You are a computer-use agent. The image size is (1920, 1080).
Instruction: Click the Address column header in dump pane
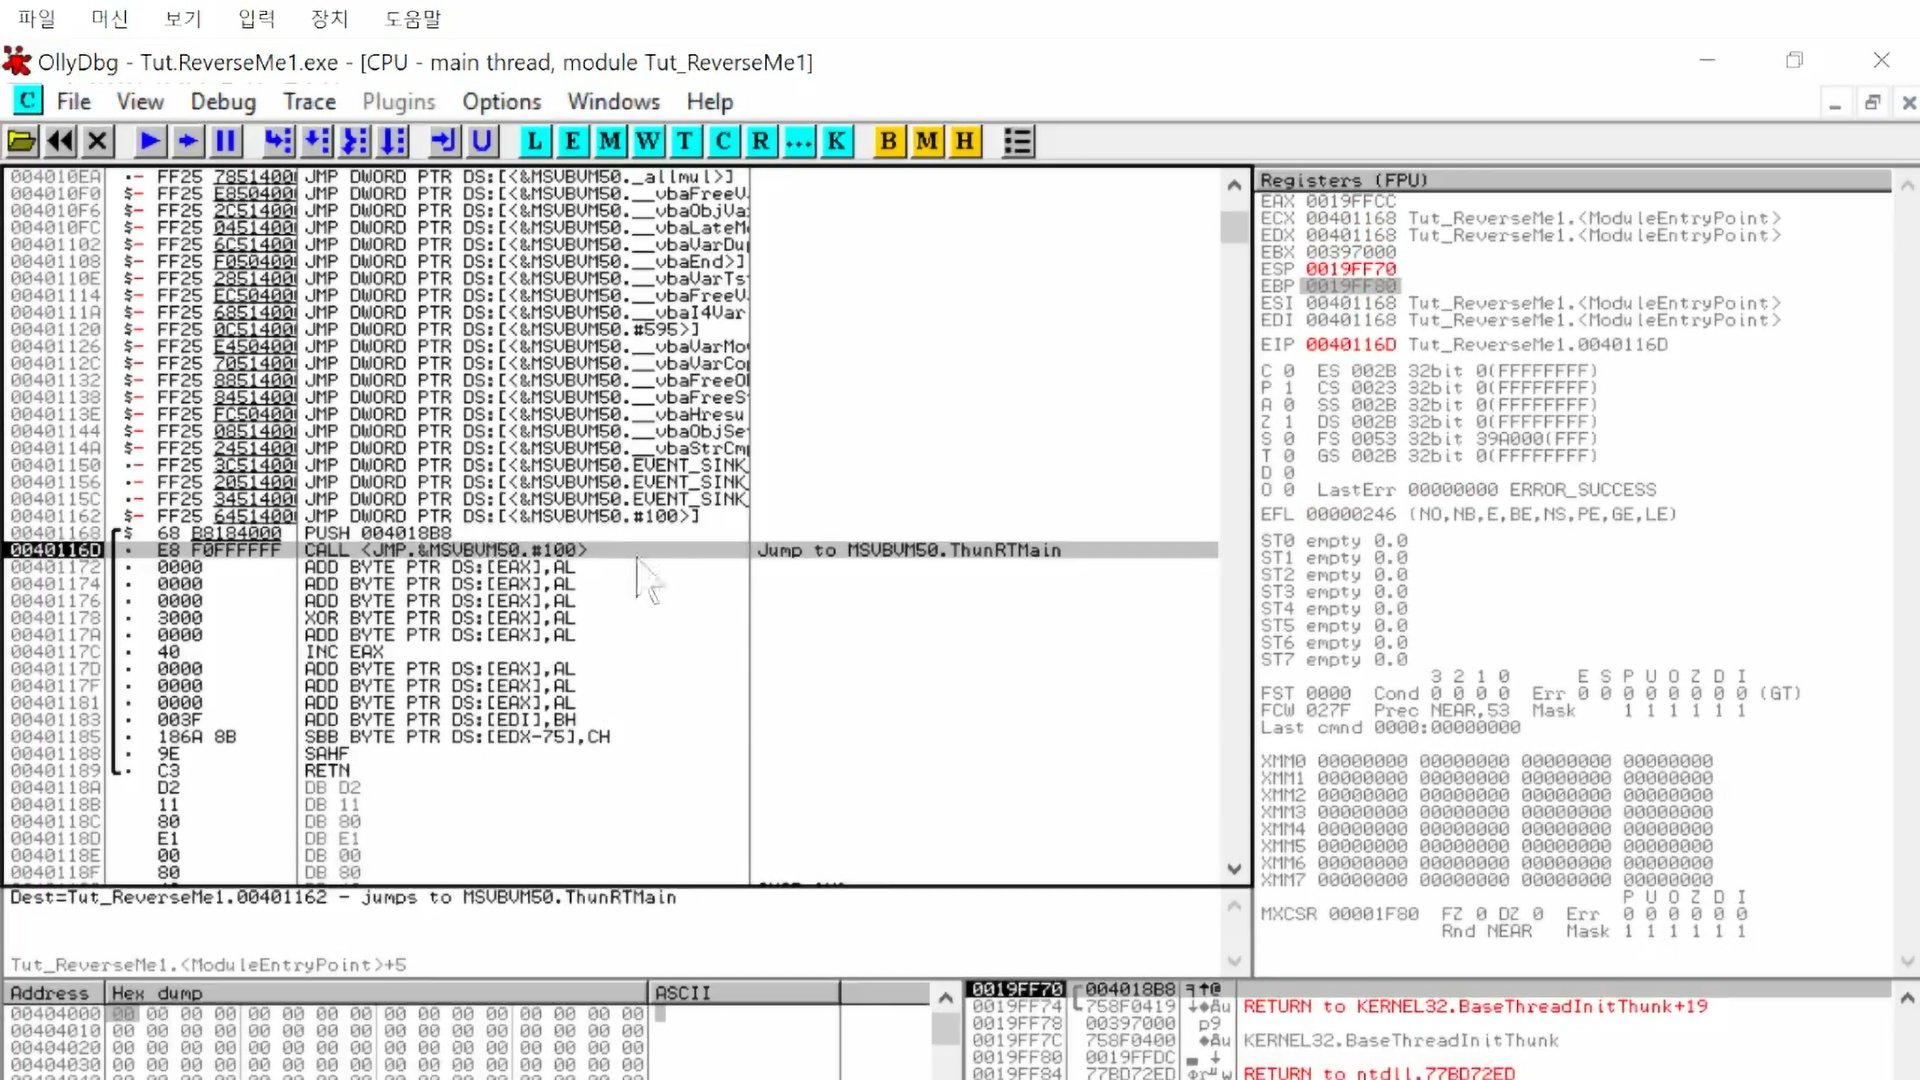coord(55,993)
